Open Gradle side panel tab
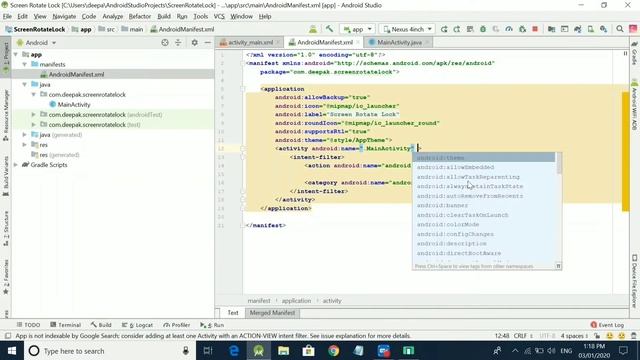 [x=634, y=53]
